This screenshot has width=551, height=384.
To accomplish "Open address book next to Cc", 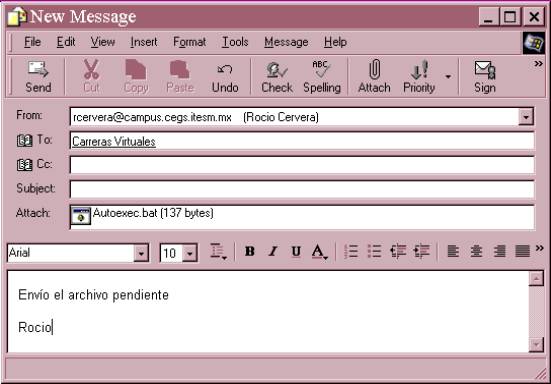I will pos(24,164).
